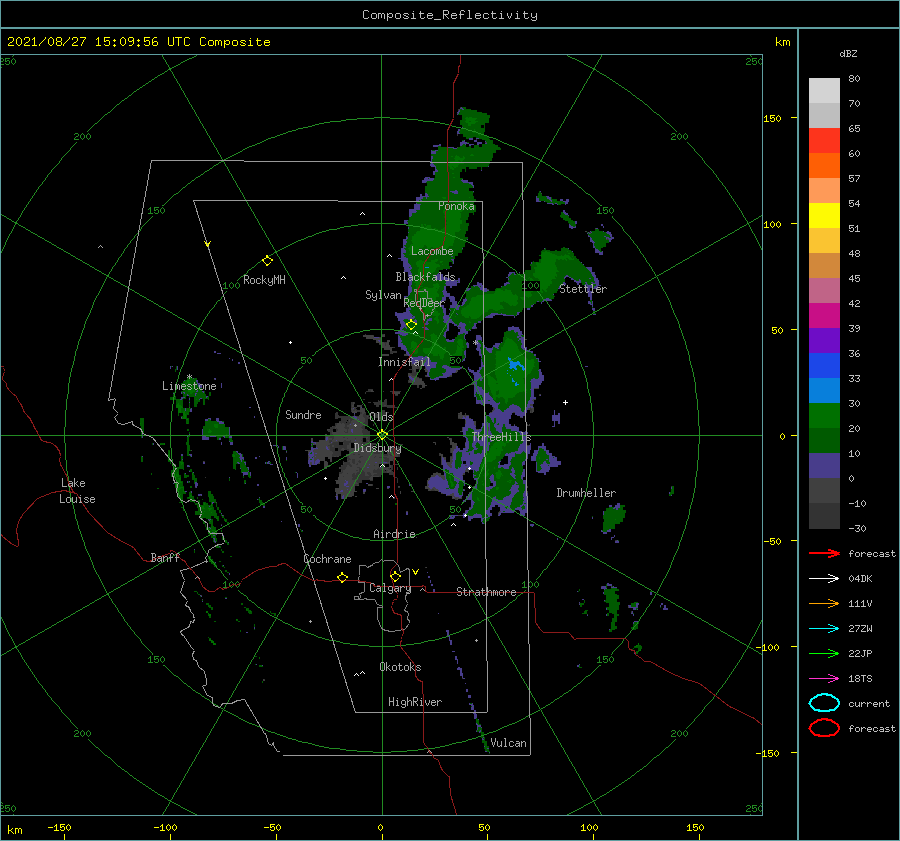Click the Lake Louise label
900x841 pixels.
coord(77,491)
